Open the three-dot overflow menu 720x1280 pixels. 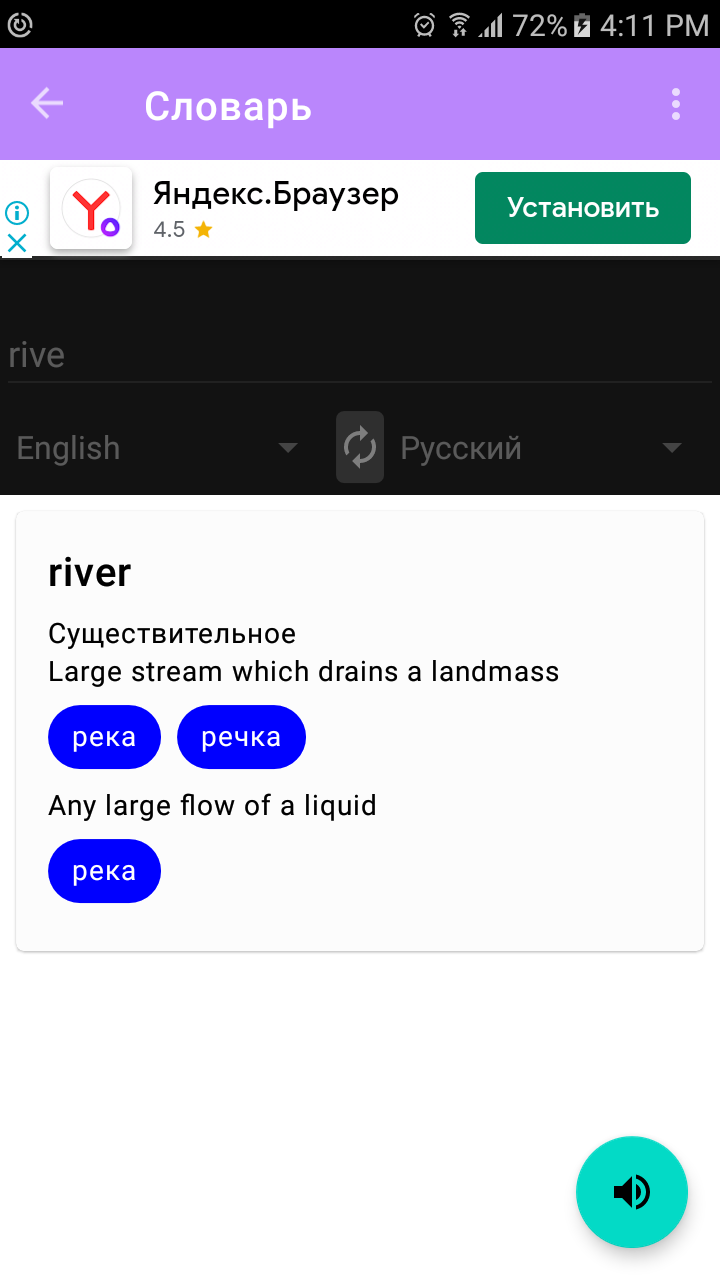(676, 104)
